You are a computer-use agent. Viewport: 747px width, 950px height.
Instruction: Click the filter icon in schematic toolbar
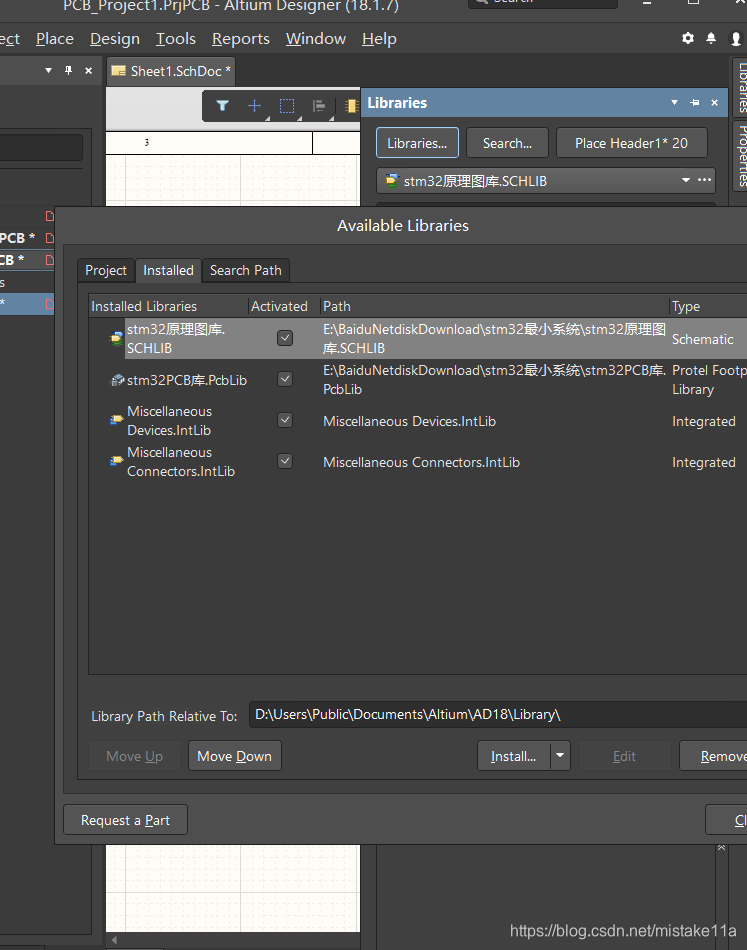click(x=223, y=105)
